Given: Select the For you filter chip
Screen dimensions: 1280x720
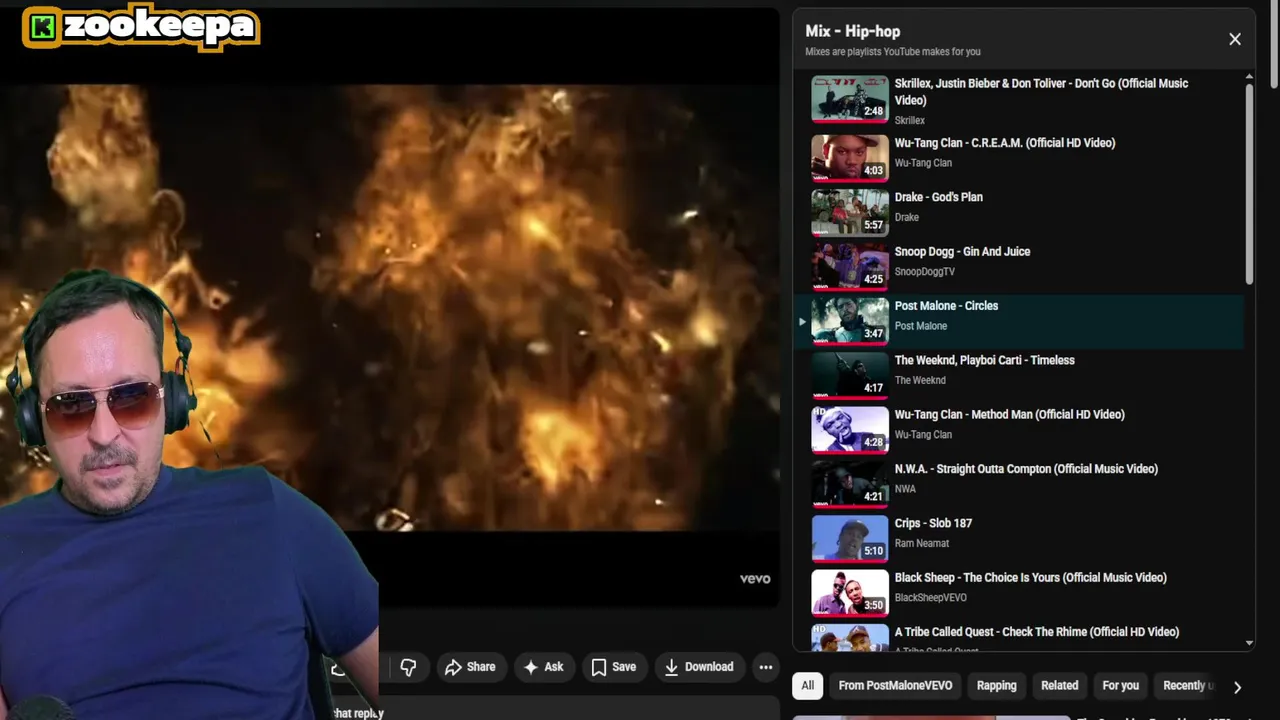Looking at the screenshot, I should (1120, 685).
